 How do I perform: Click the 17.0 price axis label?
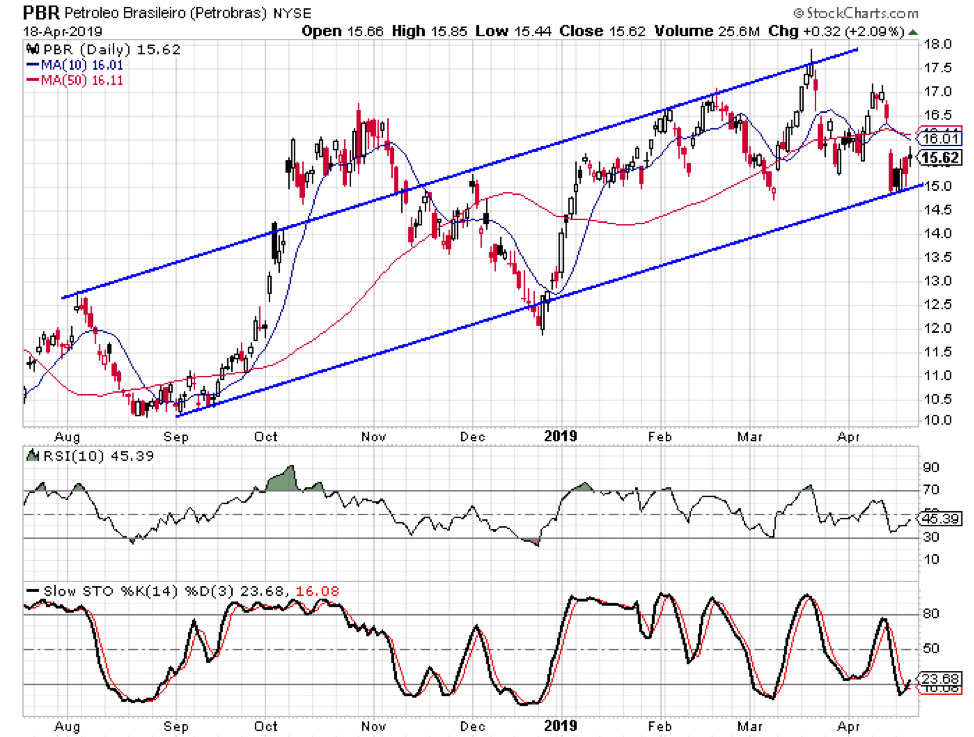(937, 92)
